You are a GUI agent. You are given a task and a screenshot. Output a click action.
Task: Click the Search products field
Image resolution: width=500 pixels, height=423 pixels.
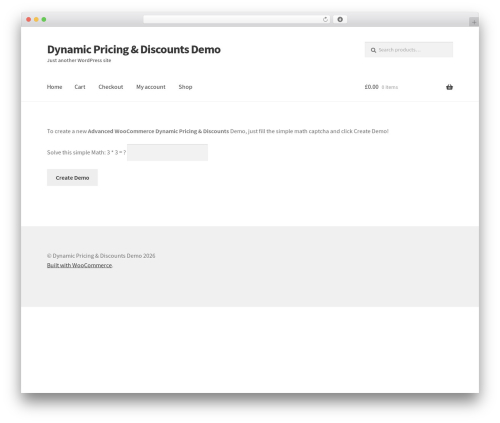pyautogui.click(x=409, y=50)
